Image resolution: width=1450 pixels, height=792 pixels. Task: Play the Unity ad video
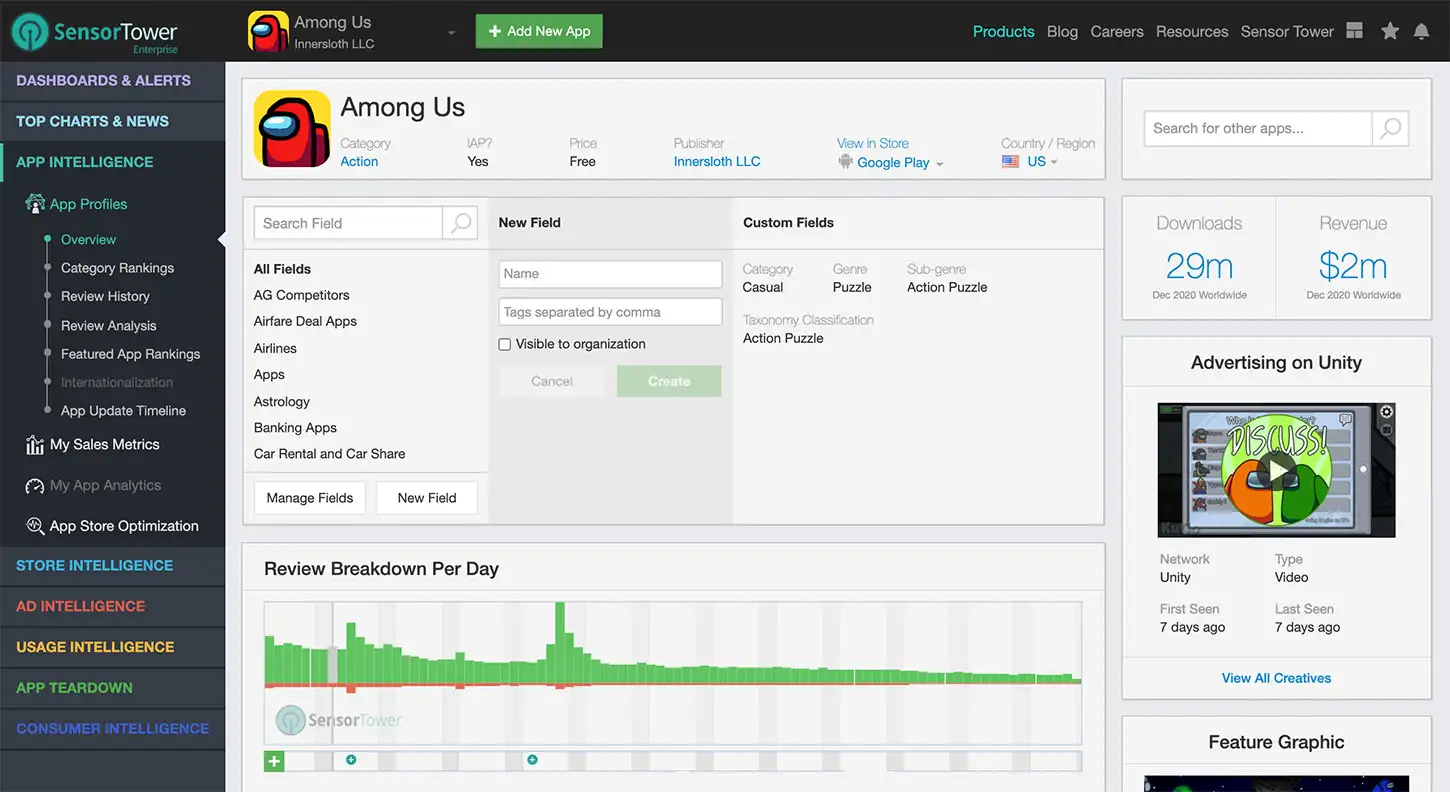1277,469
